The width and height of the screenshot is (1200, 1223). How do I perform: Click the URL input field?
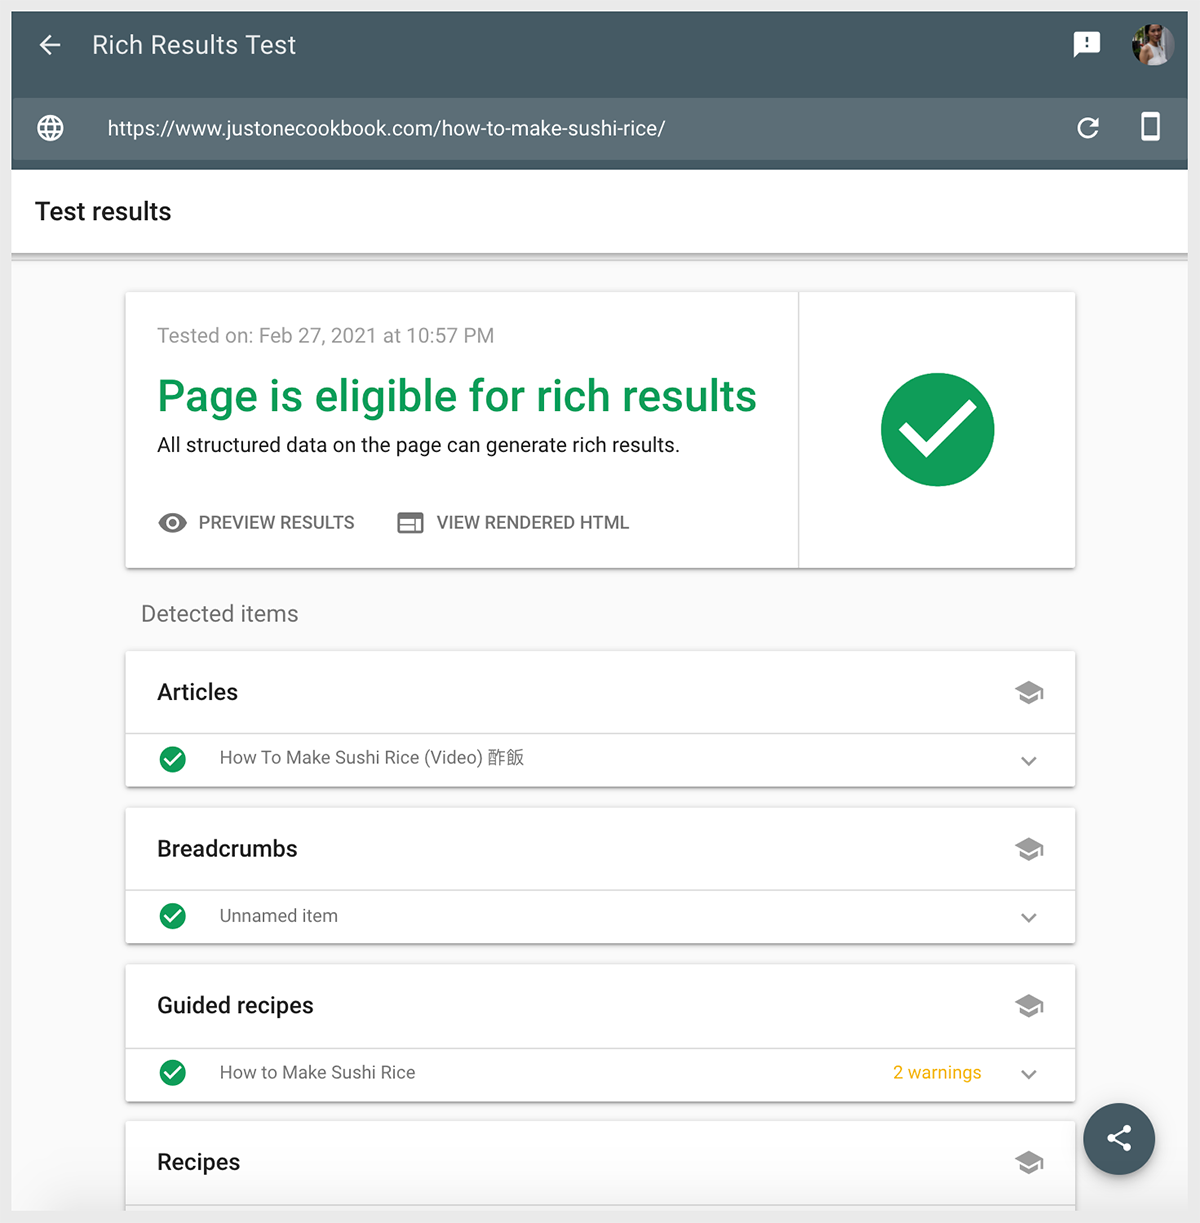pos(386,128)
